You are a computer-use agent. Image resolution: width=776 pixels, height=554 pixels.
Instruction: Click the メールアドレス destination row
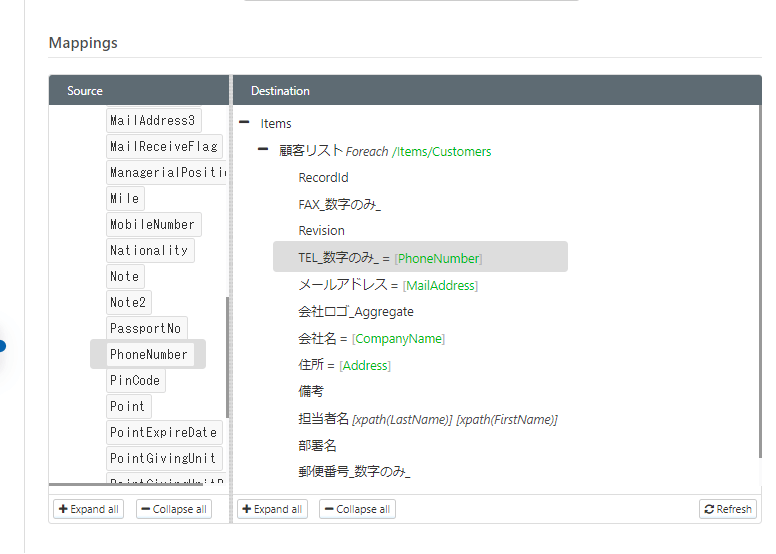[x=388, y=285]
